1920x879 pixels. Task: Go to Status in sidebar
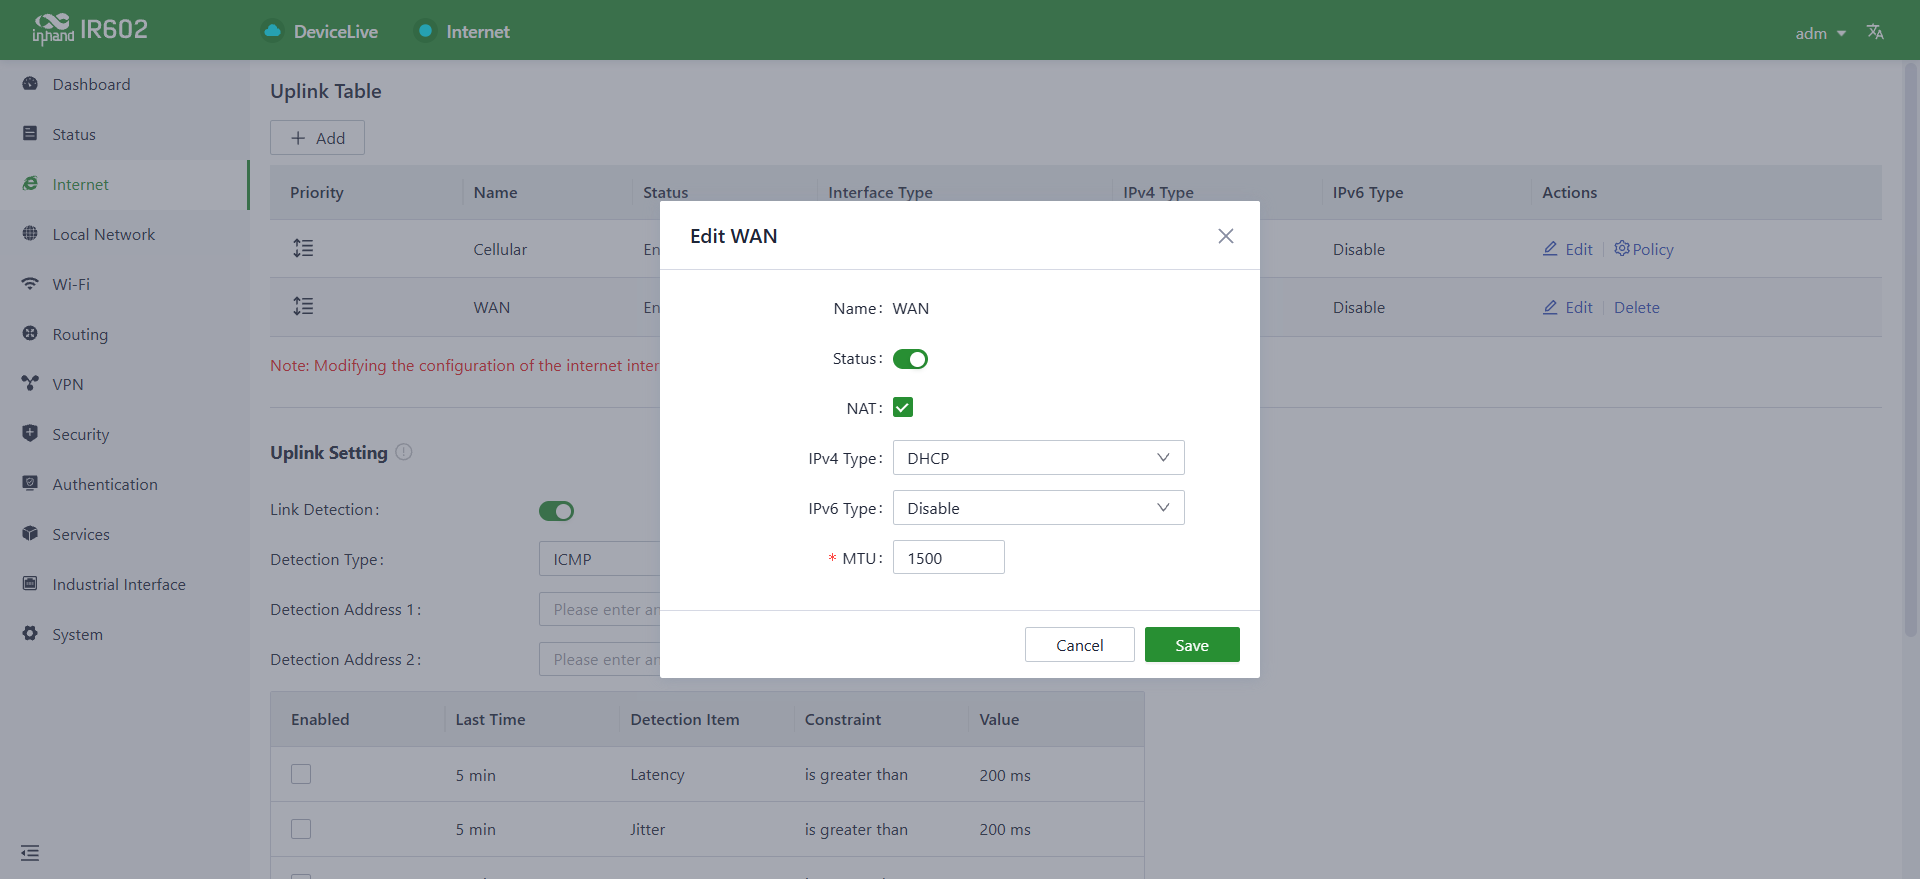coord(125,134)
